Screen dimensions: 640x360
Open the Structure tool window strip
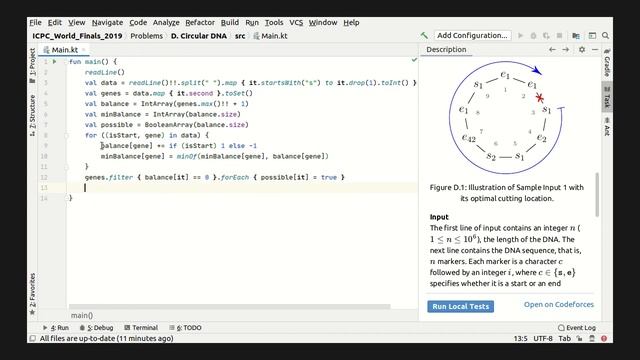click(32, 116)
